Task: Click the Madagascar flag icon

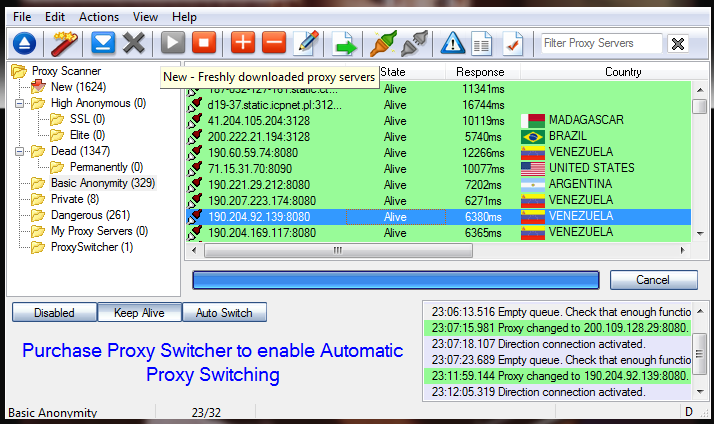Action: coord(533,121)
